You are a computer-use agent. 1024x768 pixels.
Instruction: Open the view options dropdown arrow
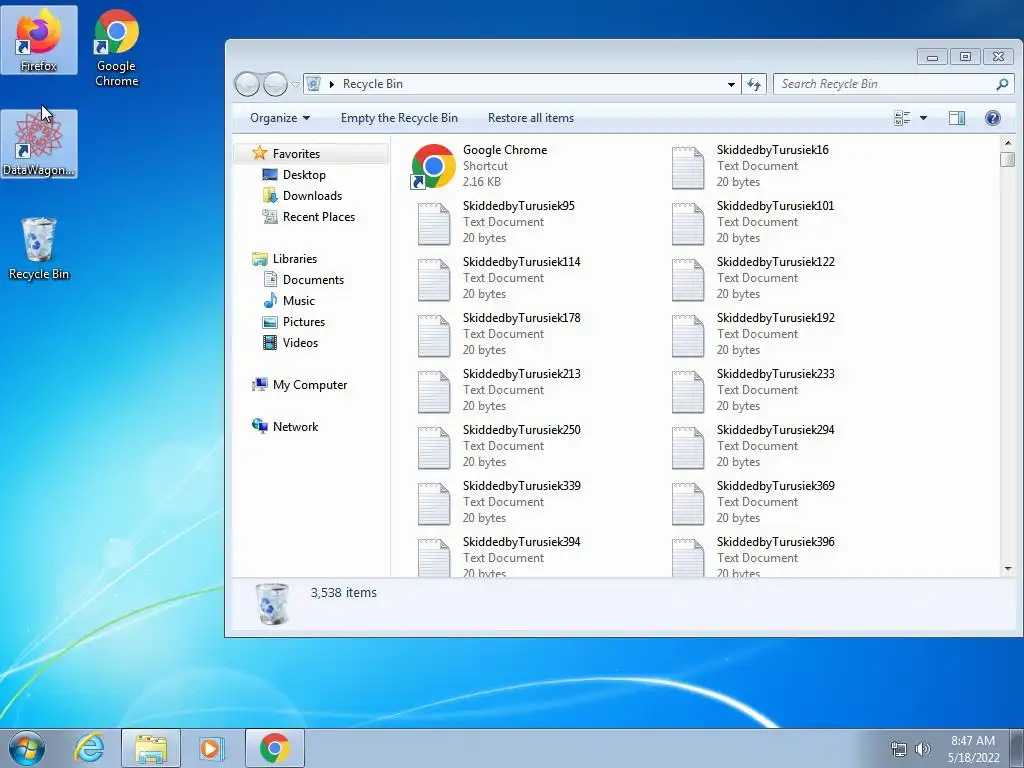(x=923, y=118)
